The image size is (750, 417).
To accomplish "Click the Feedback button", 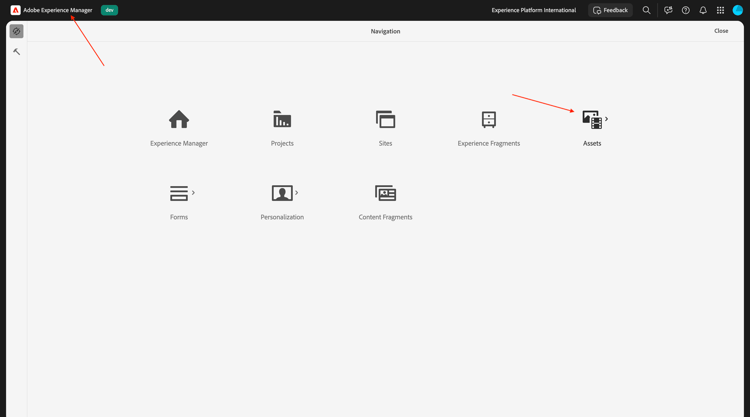I will pyautogui.click(x=610, y=10).
